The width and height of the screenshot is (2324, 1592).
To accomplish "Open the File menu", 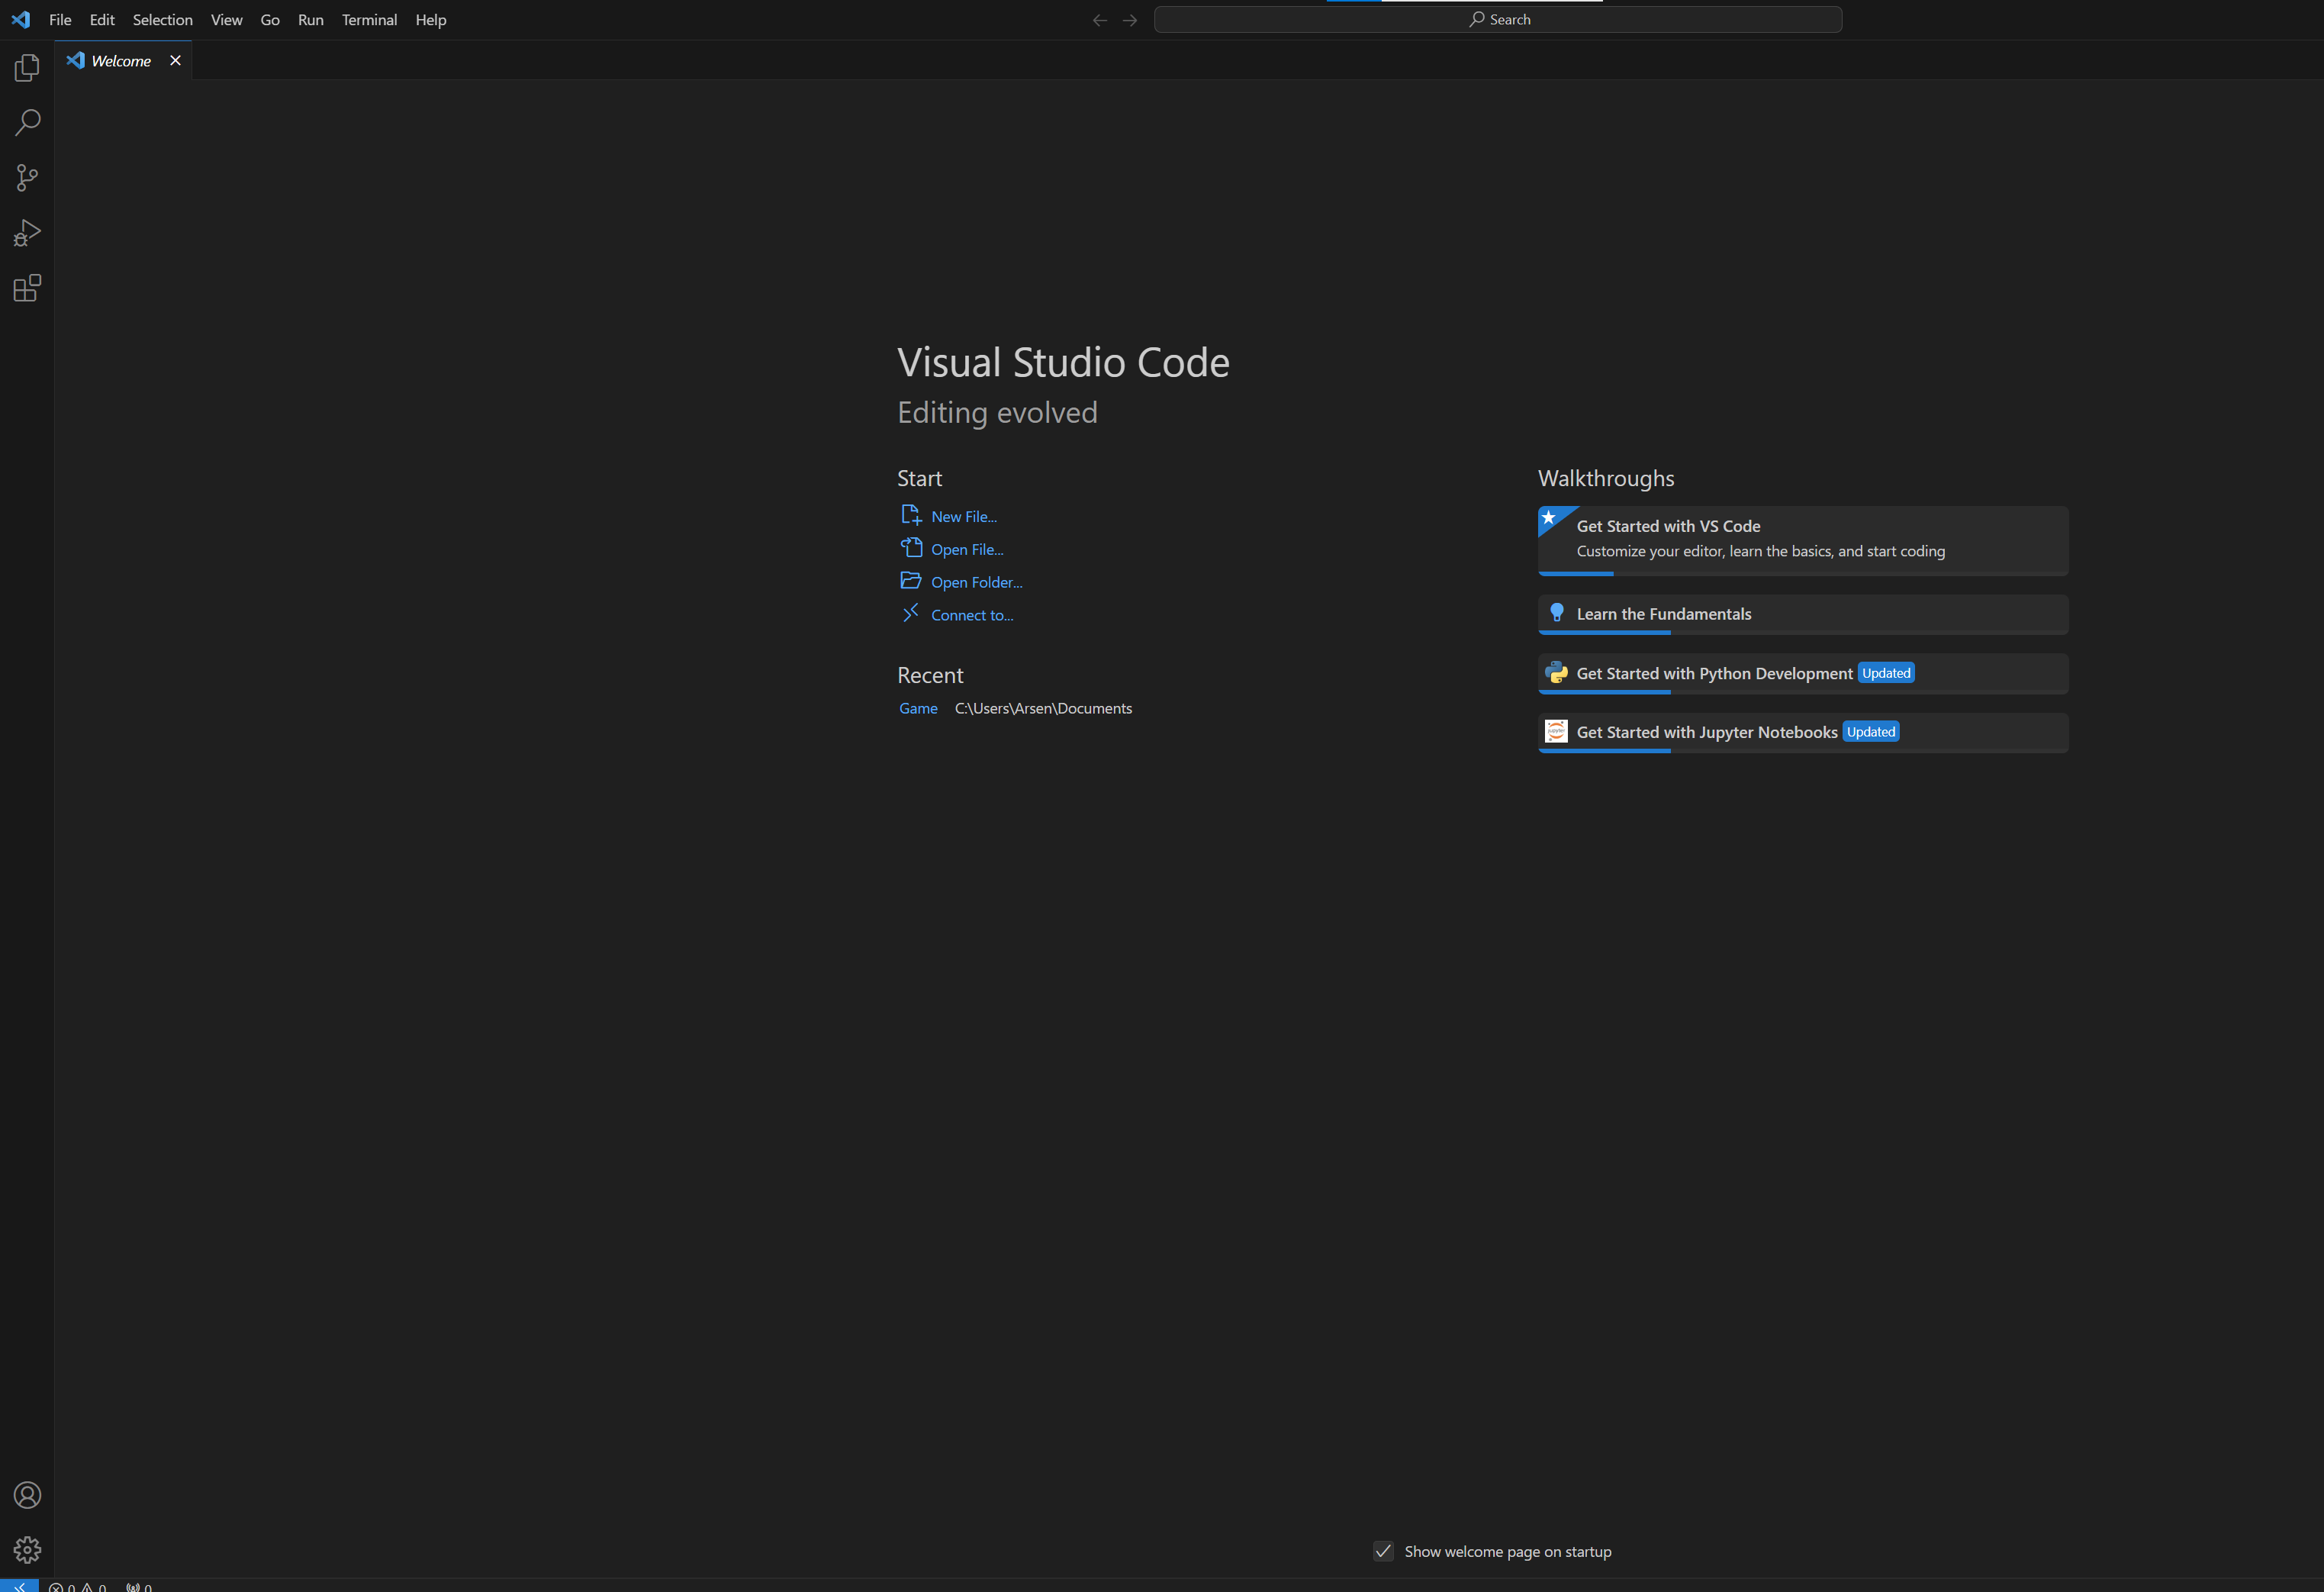I will [x=60, y=20].
